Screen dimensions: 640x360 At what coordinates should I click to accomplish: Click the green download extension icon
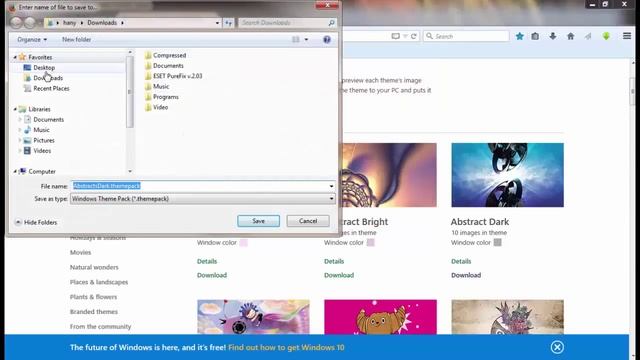click(606, 36)
